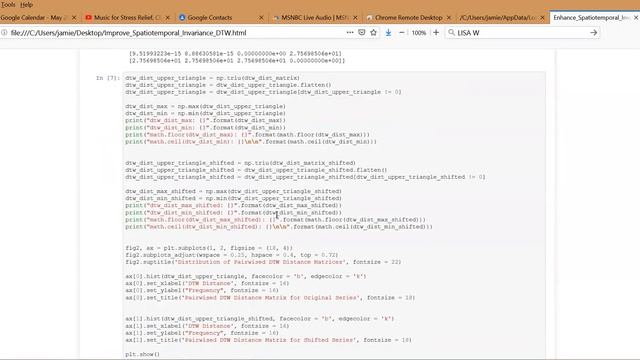Click the search magnifier icon
The width and height of the screenshot is (640, 360).
451,33
